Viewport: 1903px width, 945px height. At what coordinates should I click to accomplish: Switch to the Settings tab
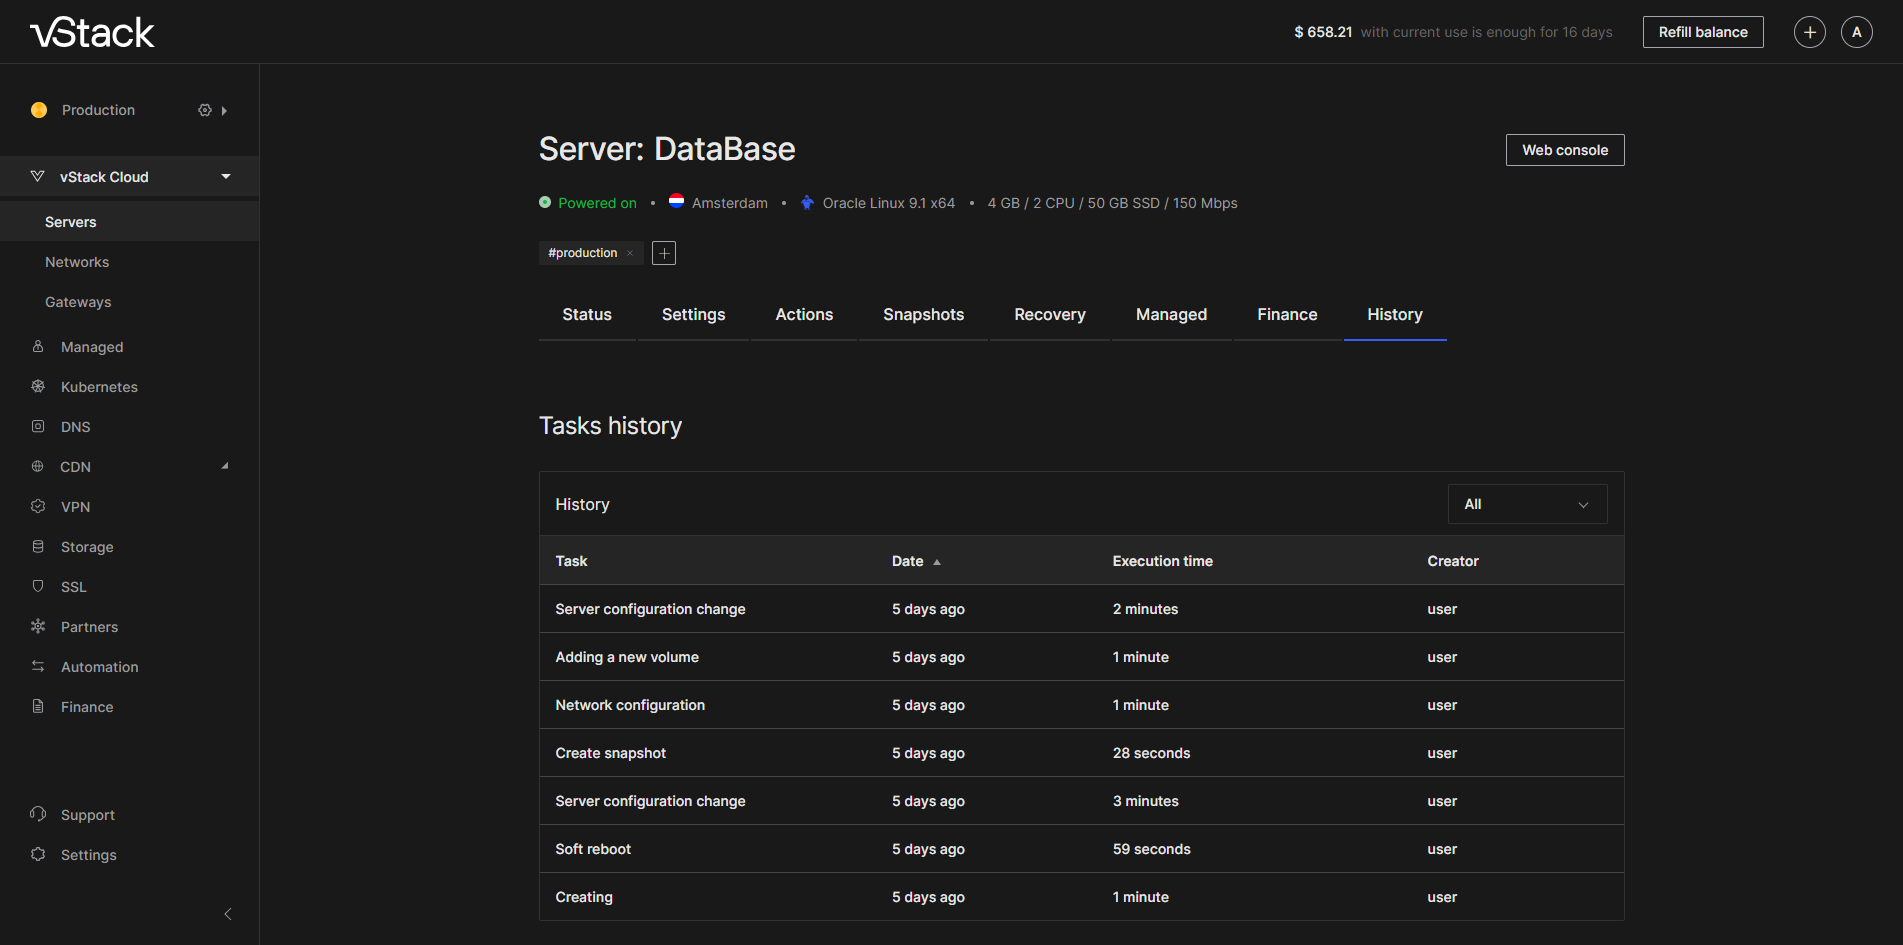tap(693, 315)
